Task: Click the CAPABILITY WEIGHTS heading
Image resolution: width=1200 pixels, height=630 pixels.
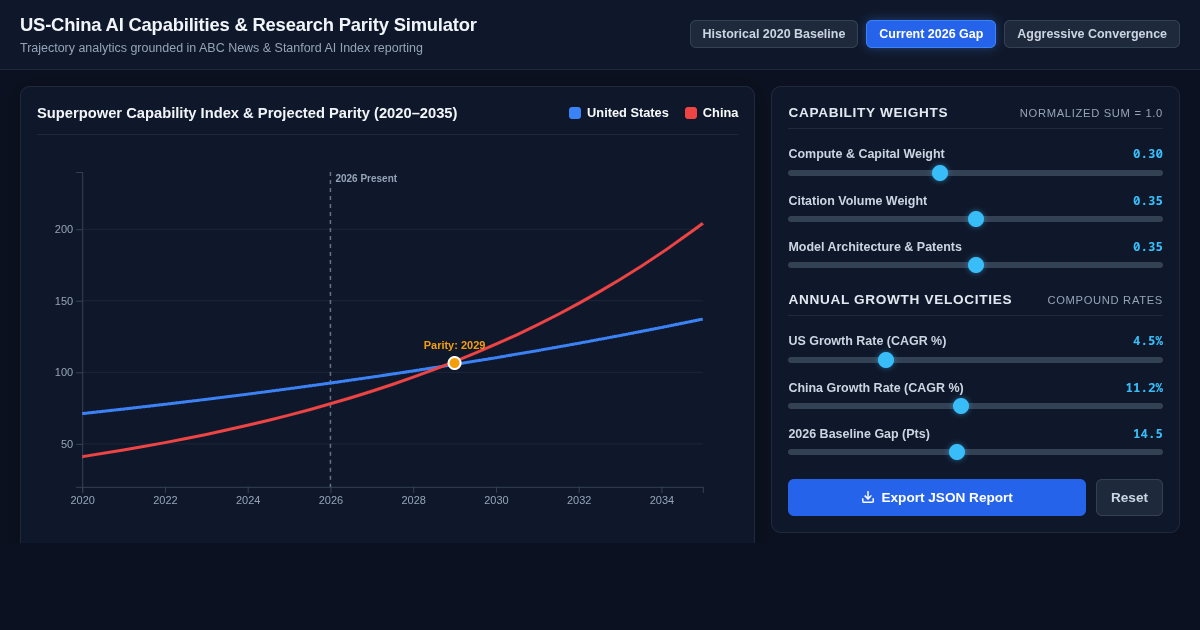Action: (868, 113)
